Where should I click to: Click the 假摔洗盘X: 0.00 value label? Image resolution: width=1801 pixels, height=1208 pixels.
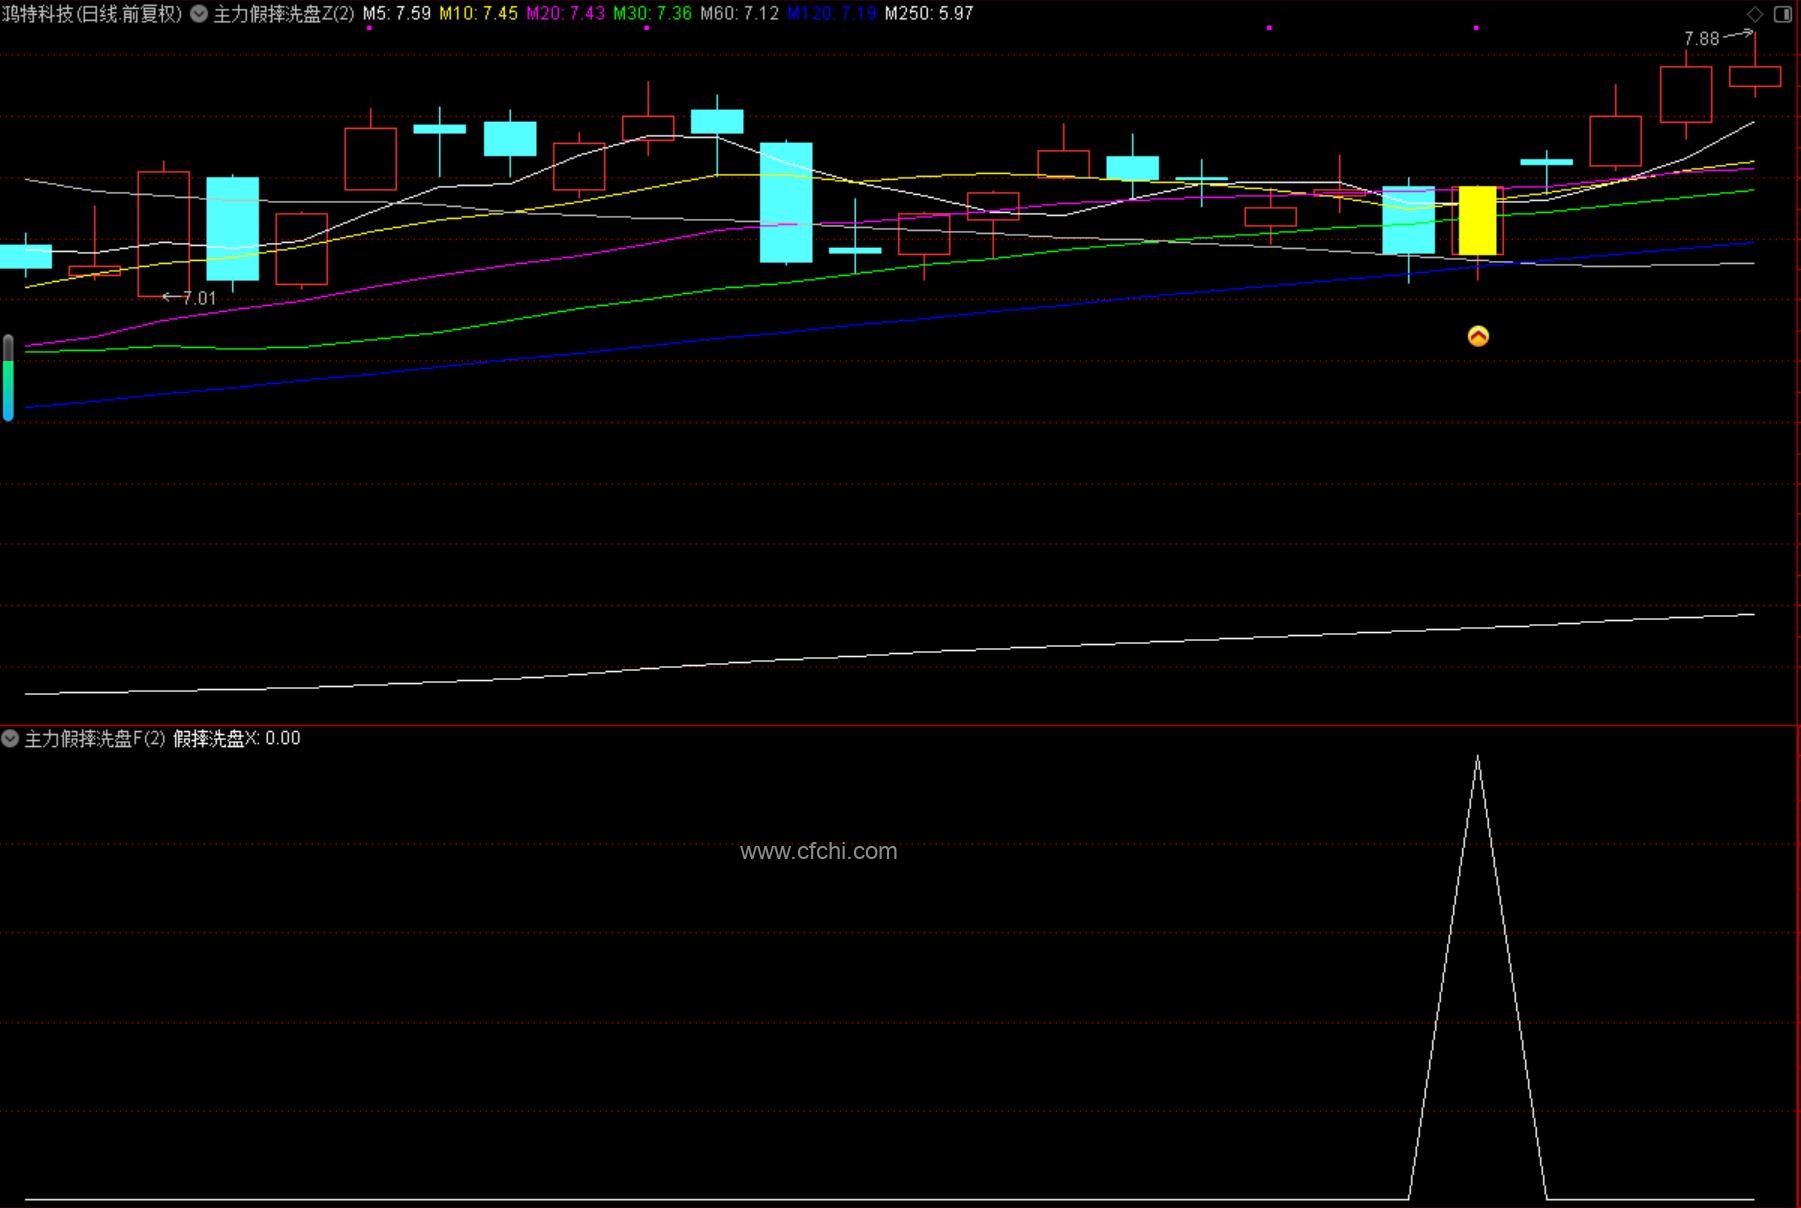pyautogui.click(x=237, y=739)
